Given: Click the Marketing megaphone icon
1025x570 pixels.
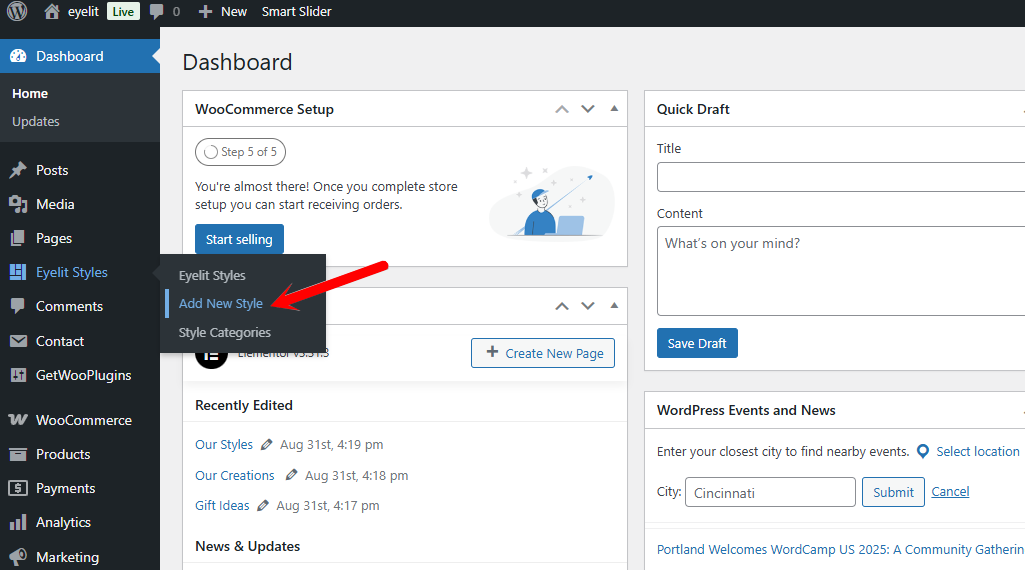Looking at the screenshot, I should 18,557.
